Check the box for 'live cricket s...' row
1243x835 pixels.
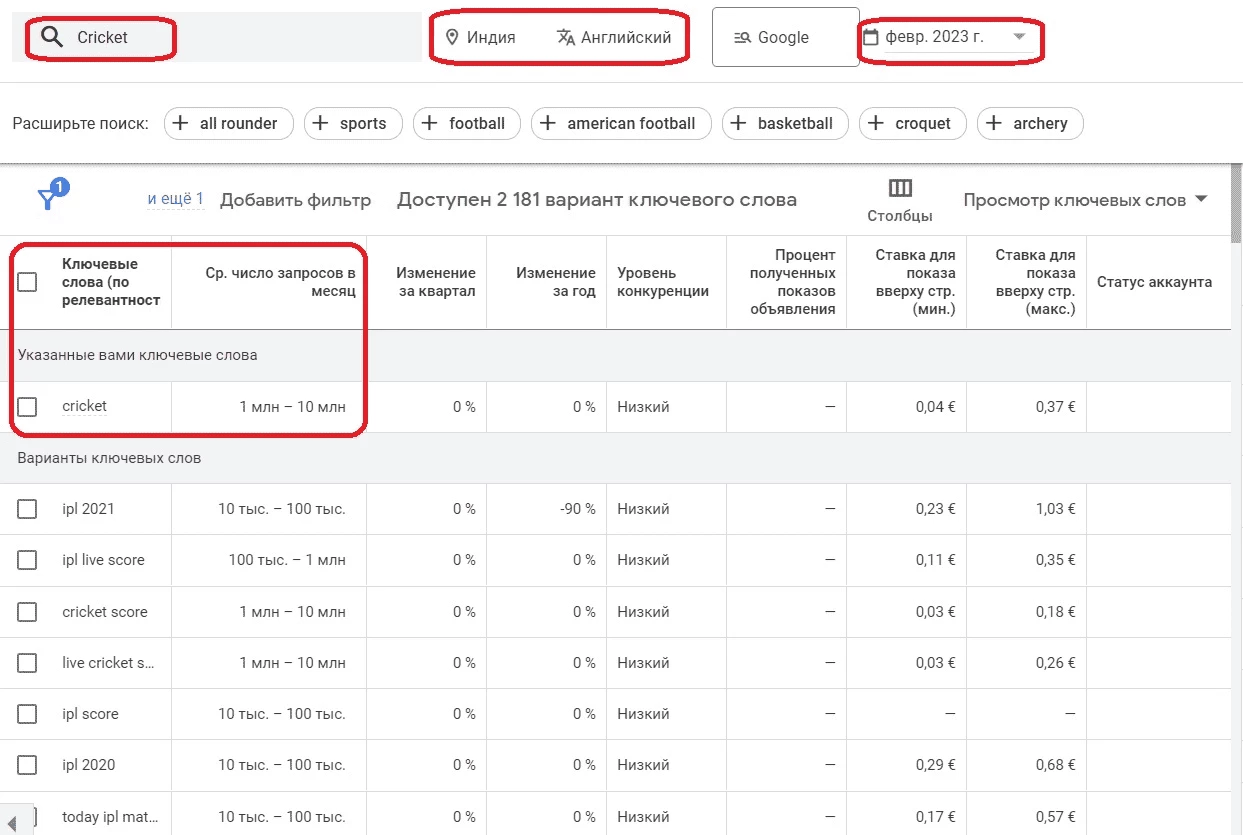(x=27, y=663)
